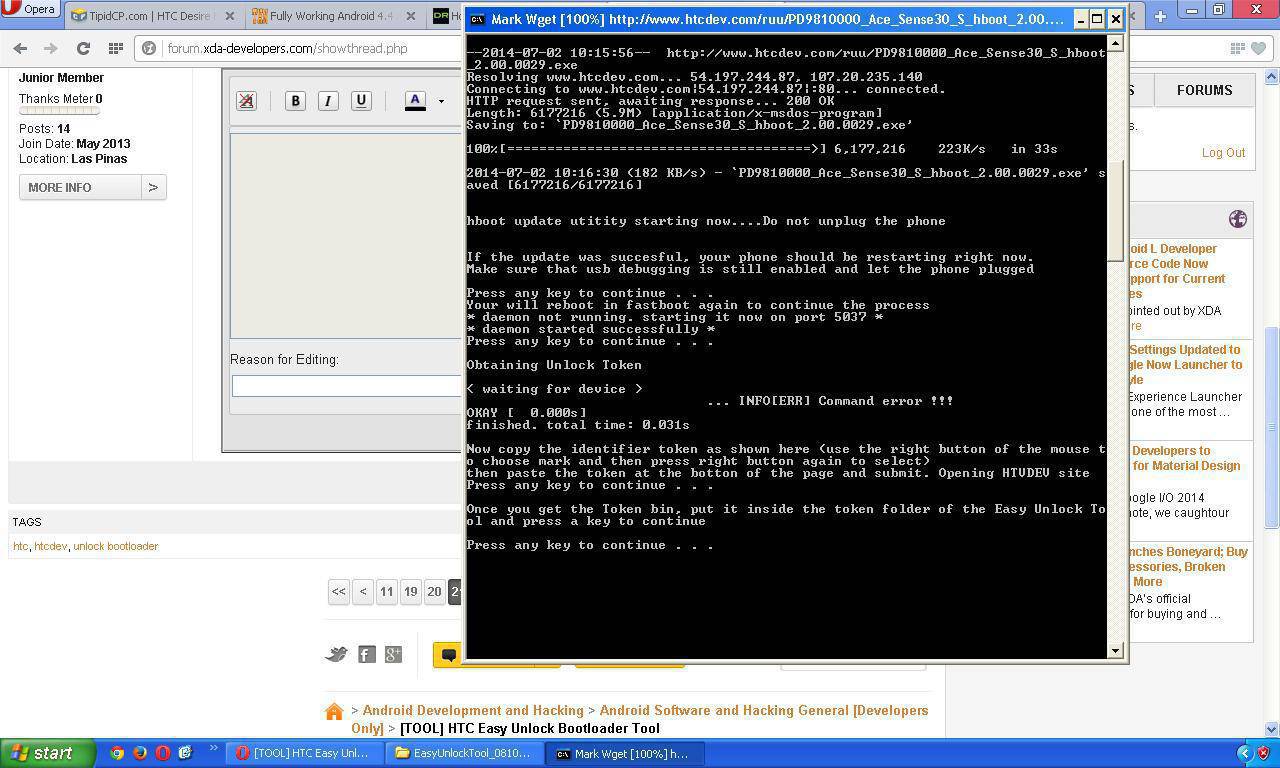
Task: Click the Log Out link
Action: click(1223, 152)
